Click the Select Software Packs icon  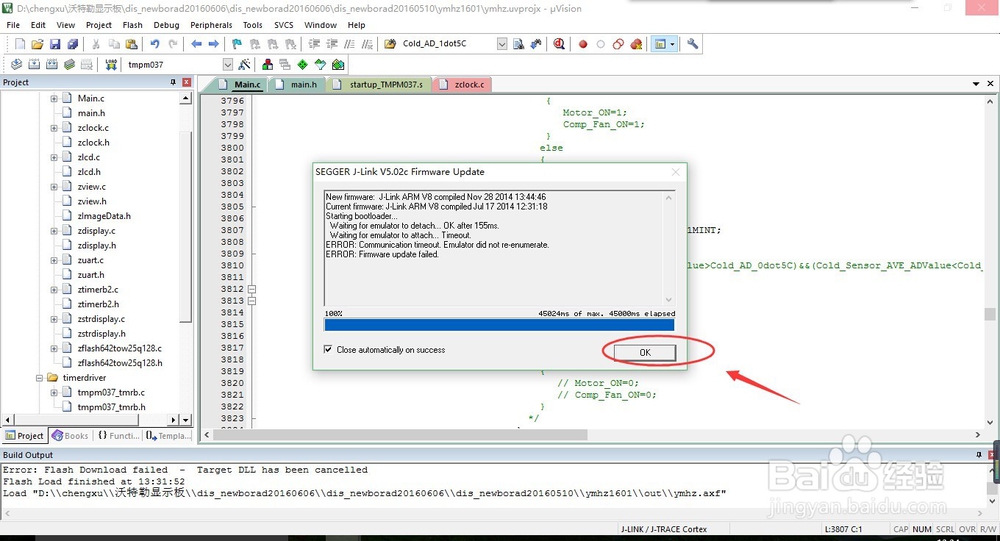click(x=320, y=64)
